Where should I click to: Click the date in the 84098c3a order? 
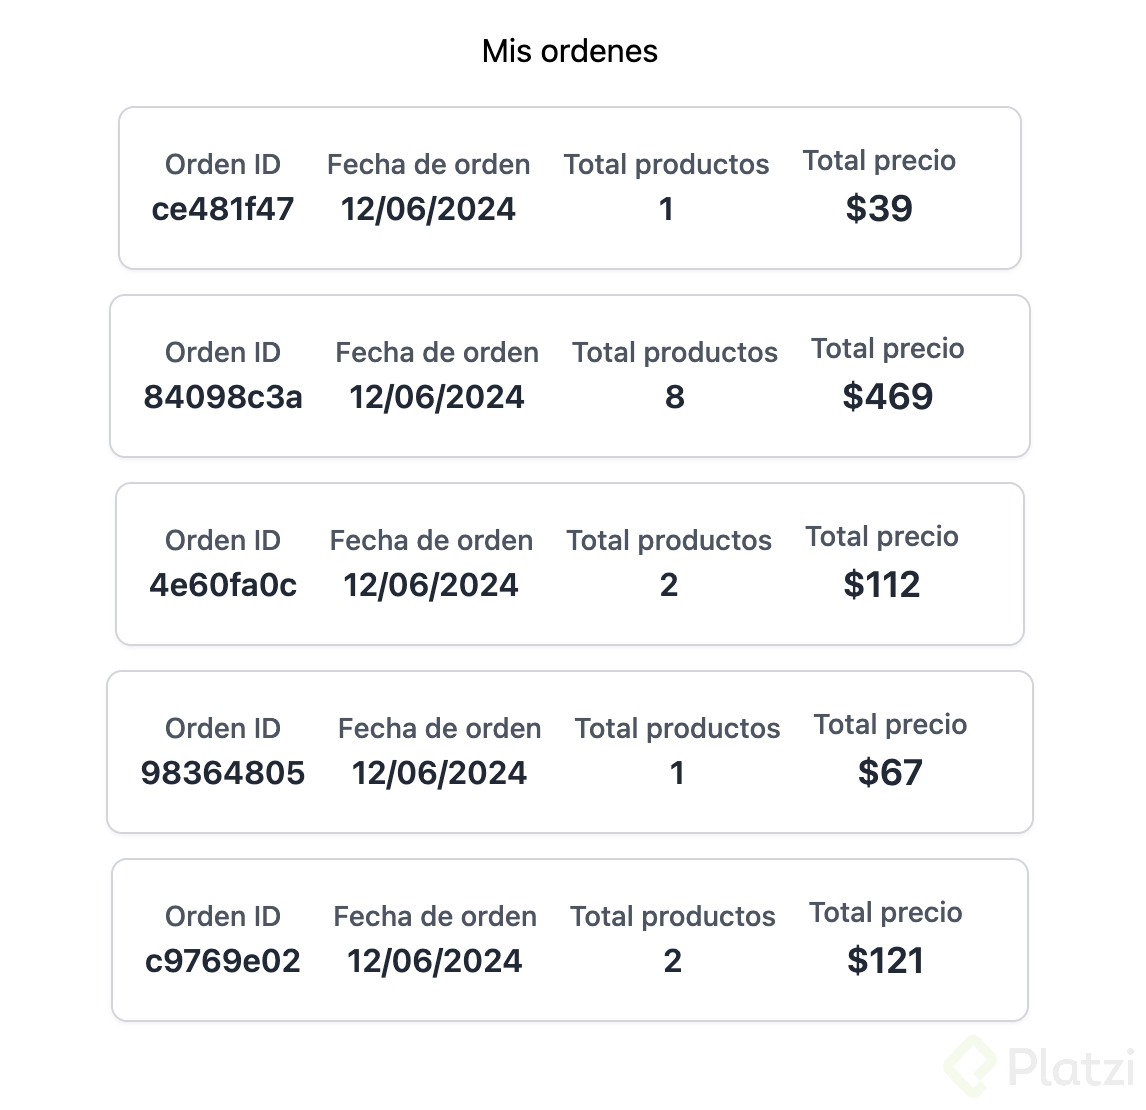(437, 397)
